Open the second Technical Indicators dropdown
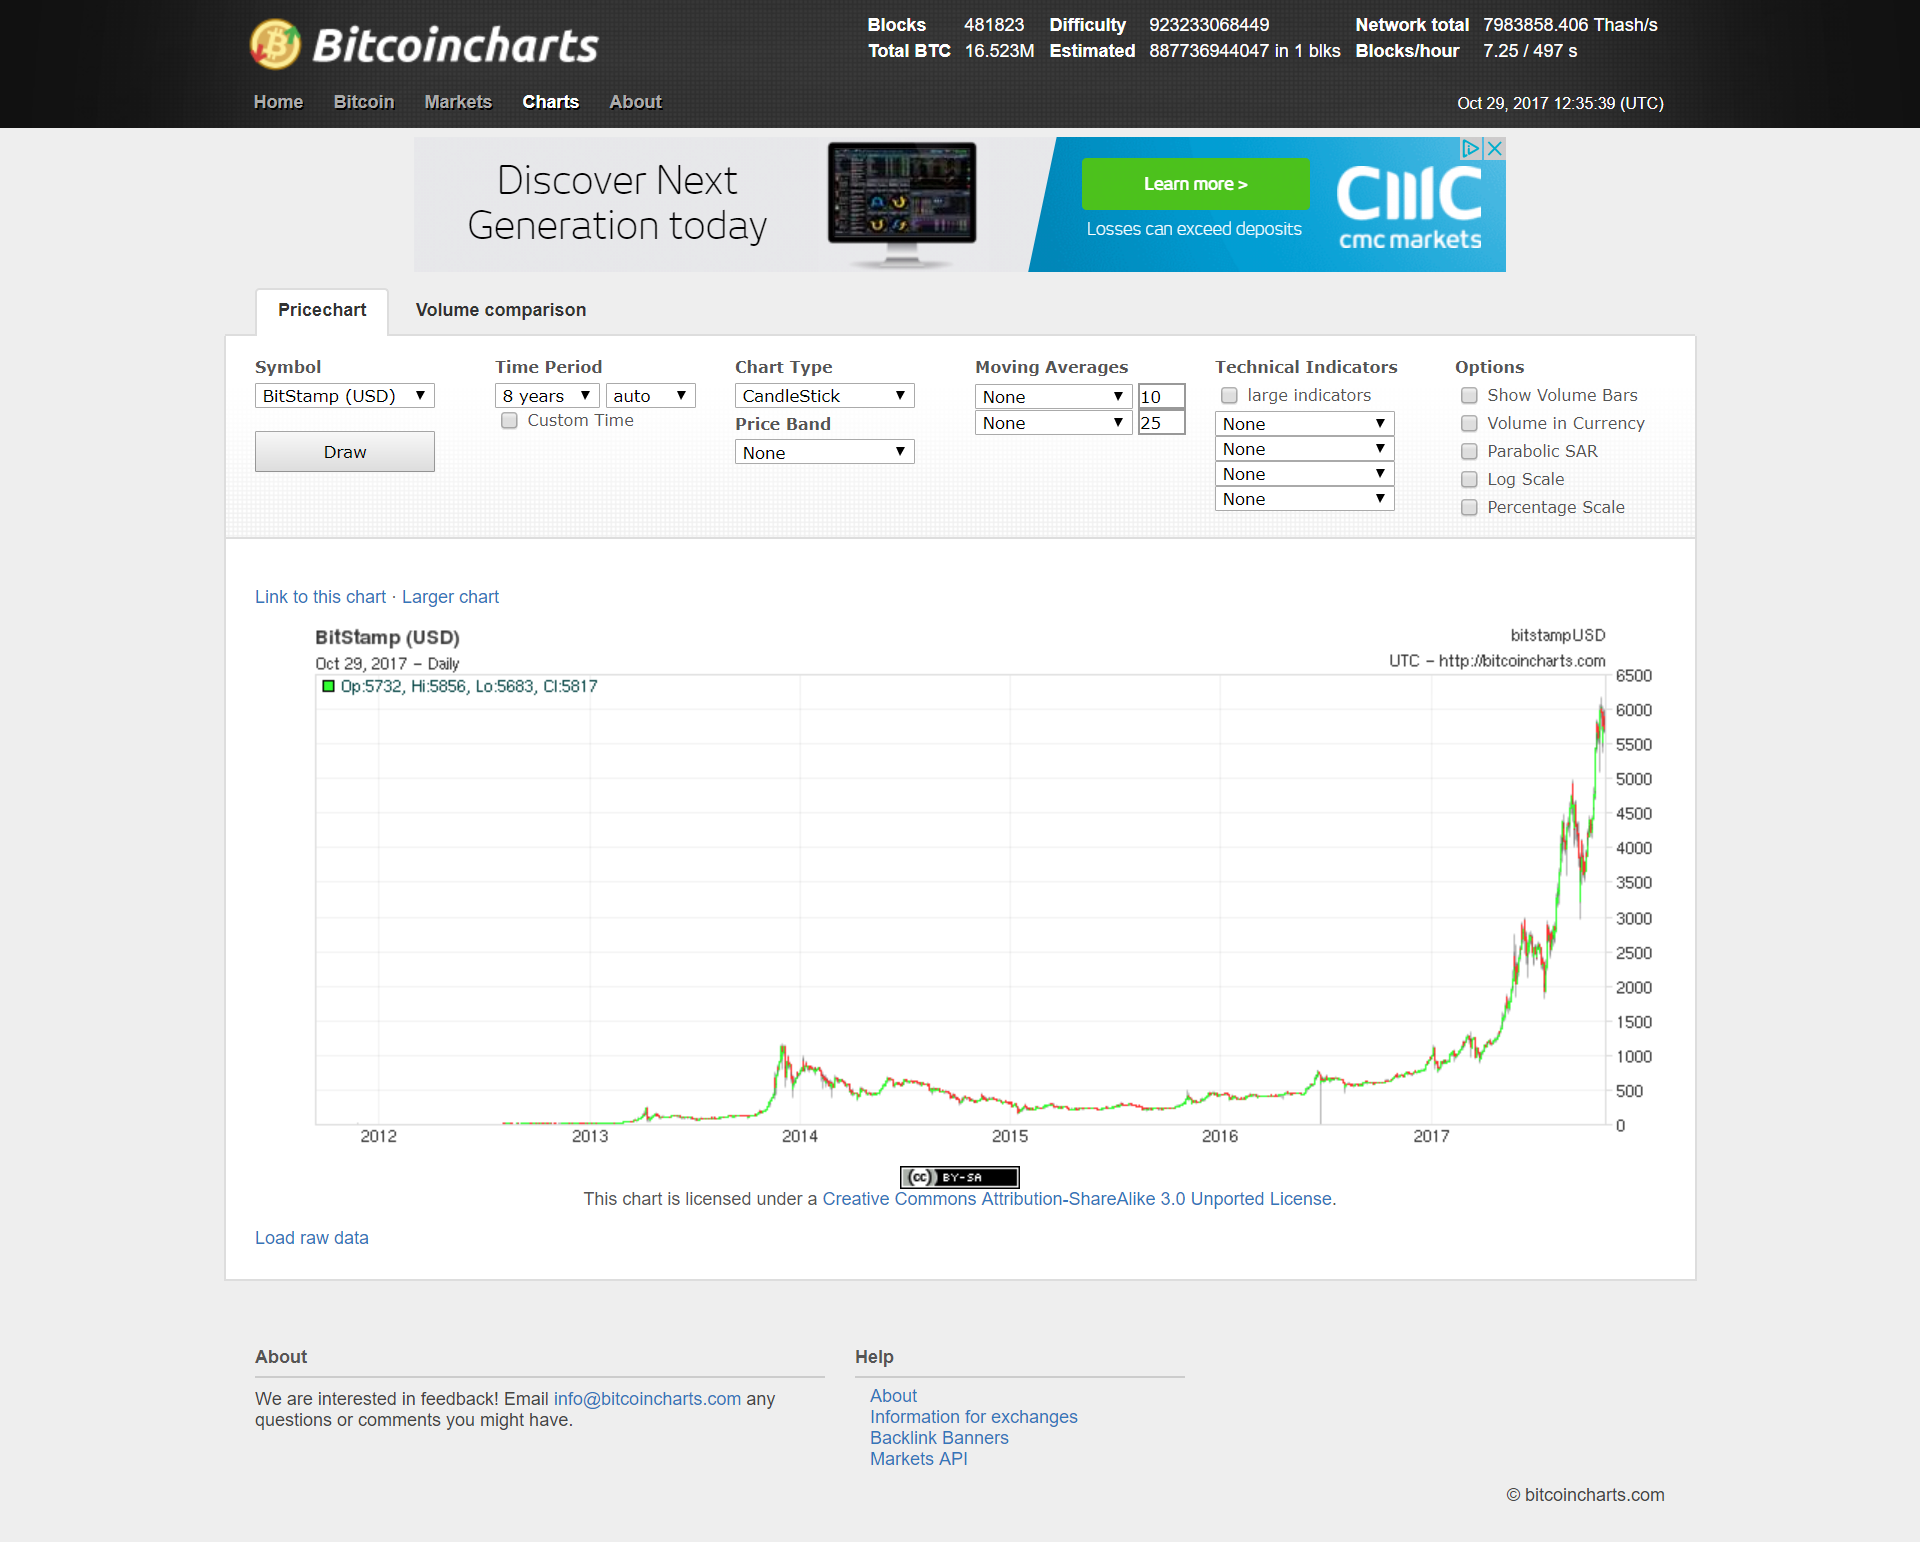 [x=1304, y=449]
